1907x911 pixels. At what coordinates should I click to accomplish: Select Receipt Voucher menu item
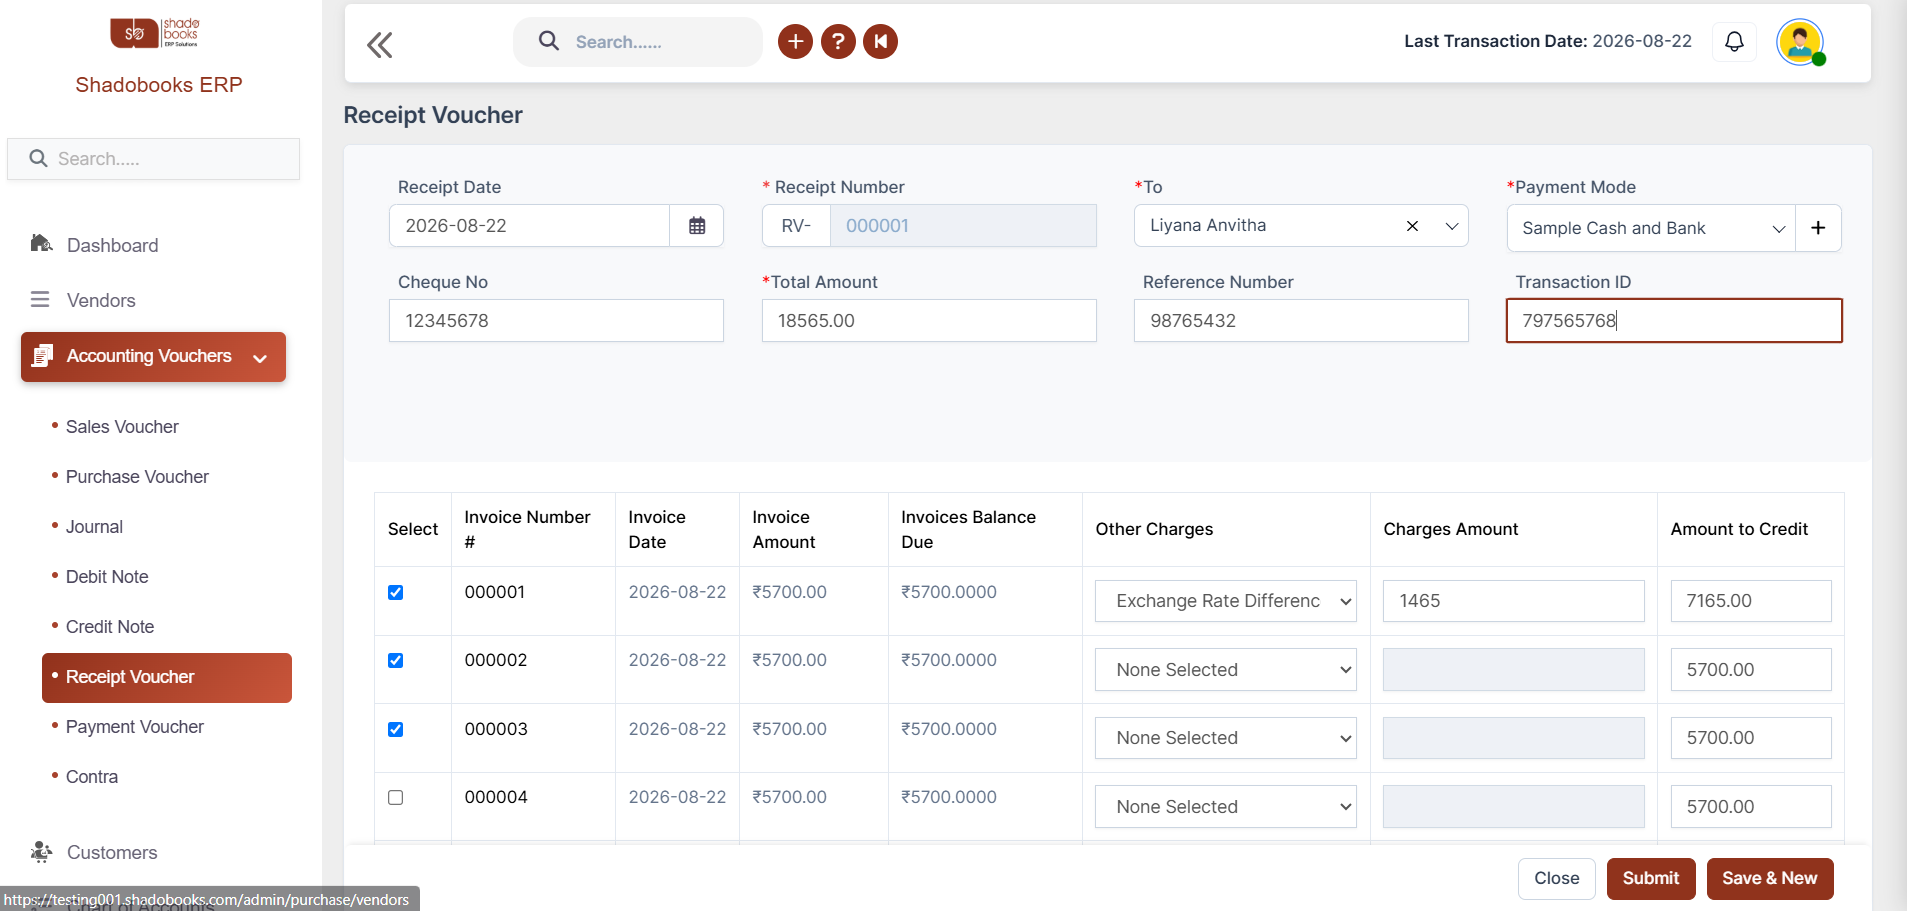click(x=167, y=677)
